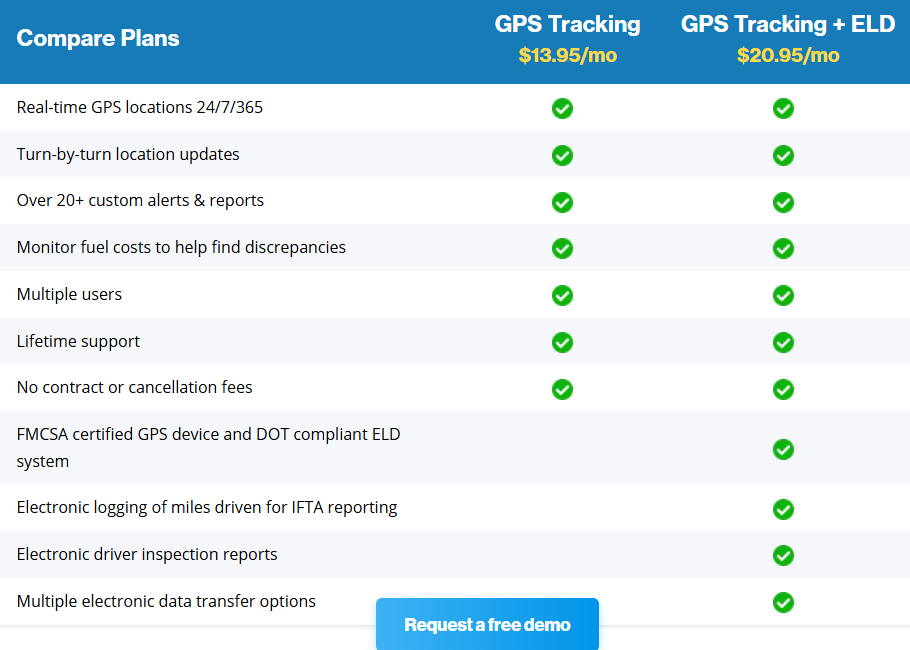Viewport: 910px width, 650px height.
Task: Open the GPS Tracking plan column header
Action: point(567,24)
